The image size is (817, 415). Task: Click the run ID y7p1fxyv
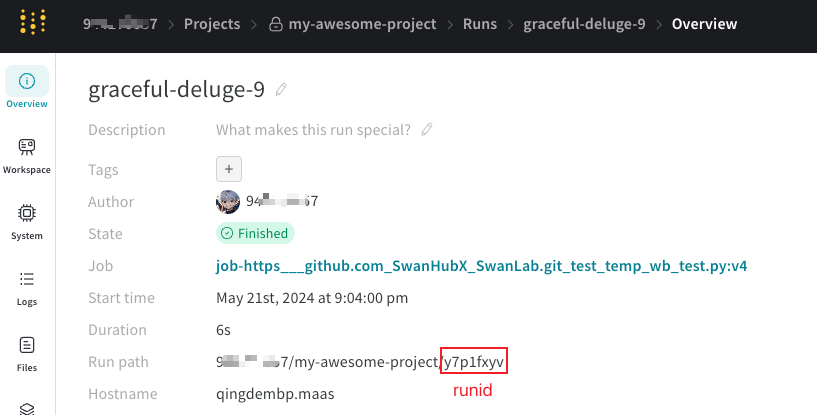tap(474, 361)
